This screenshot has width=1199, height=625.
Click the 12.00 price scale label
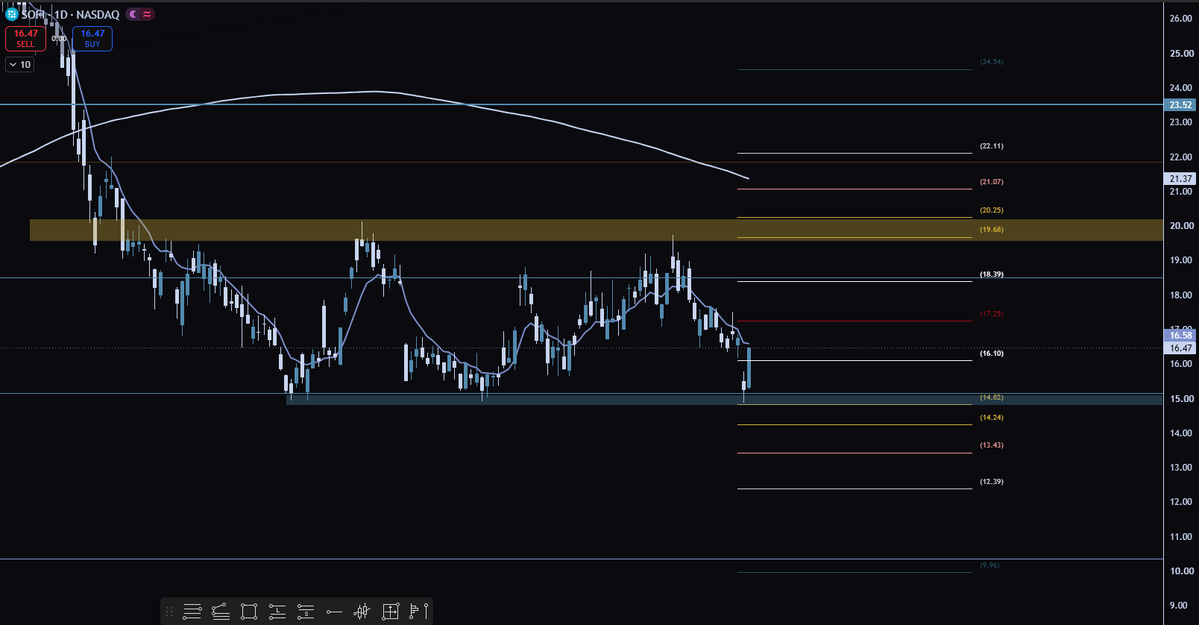pos(1181,502)
